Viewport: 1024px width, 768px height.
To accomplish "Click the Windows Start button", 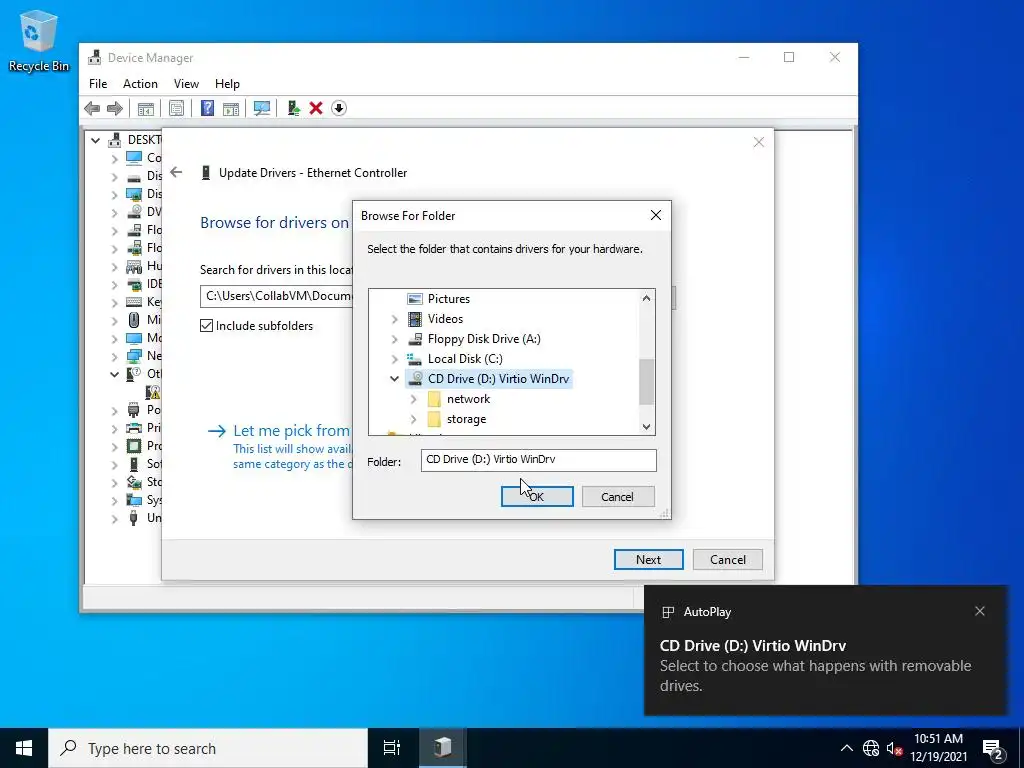I will pyautogui.click(x=24, y=748).
